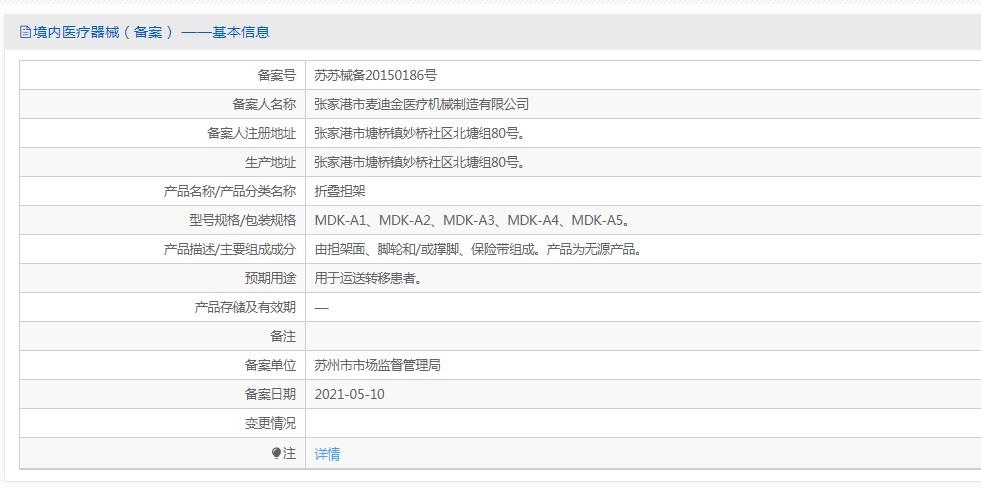The width and height of the screenshot is (981, 498).
Task: Click the address value in 生产地址 row
Action: pyautogui.click(x=419, y=162)
